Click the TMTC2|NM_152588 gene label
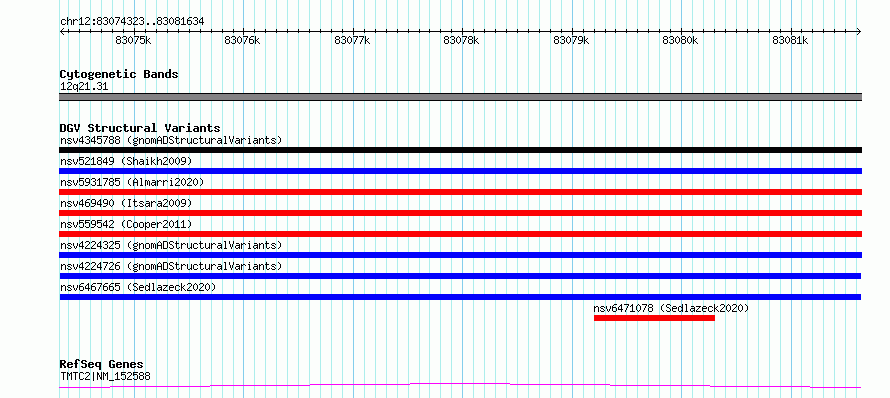The image size is (890, 398). click(105, 376)
